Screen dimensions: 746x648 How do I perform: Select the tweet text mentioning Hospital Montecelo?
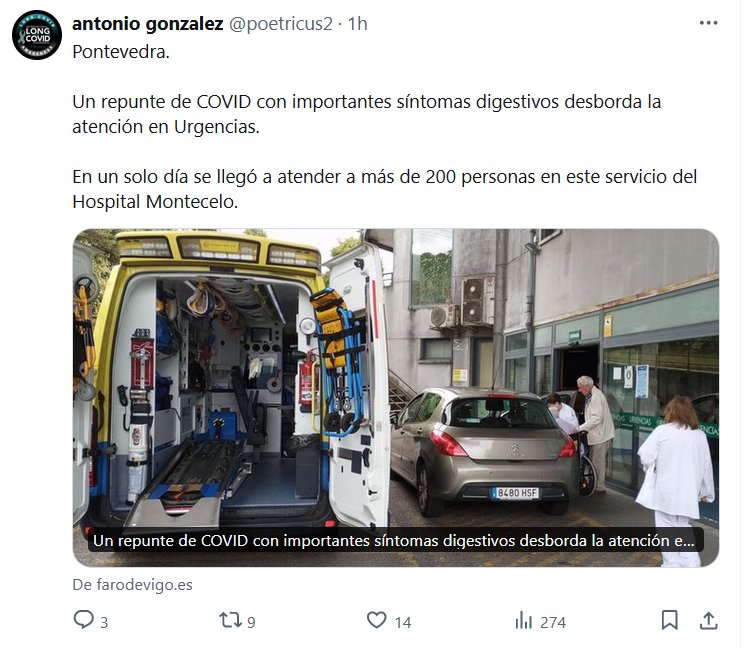(x=384, y=189)
